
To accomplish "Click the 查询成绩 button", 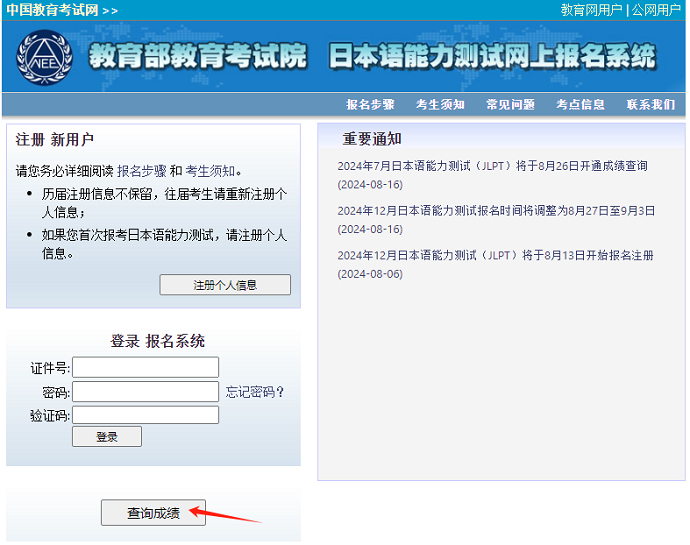I will click(153, 513).
